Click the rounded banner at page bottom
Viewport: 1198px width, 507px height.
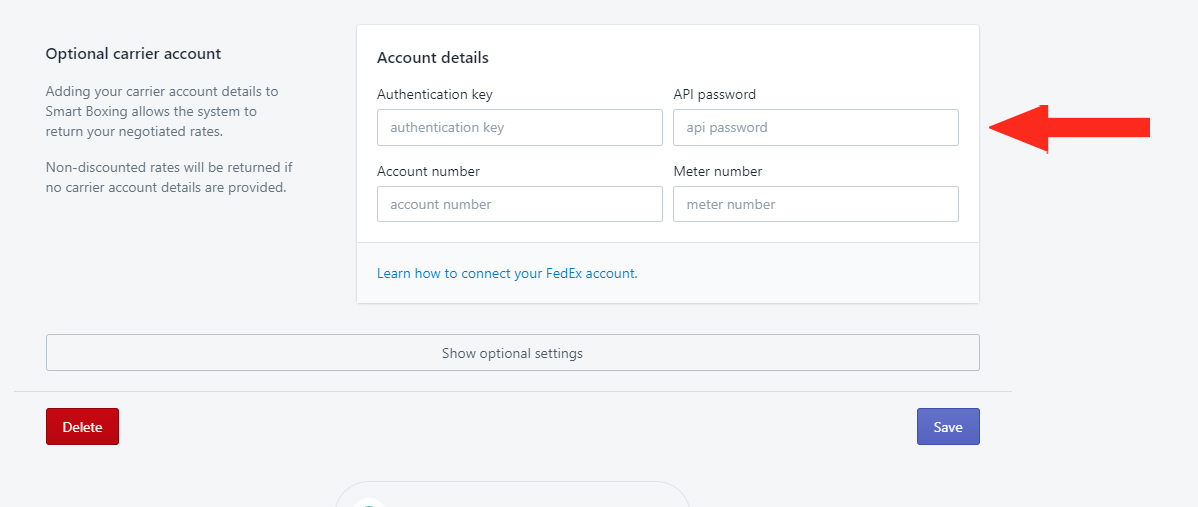tap(513, 494)
